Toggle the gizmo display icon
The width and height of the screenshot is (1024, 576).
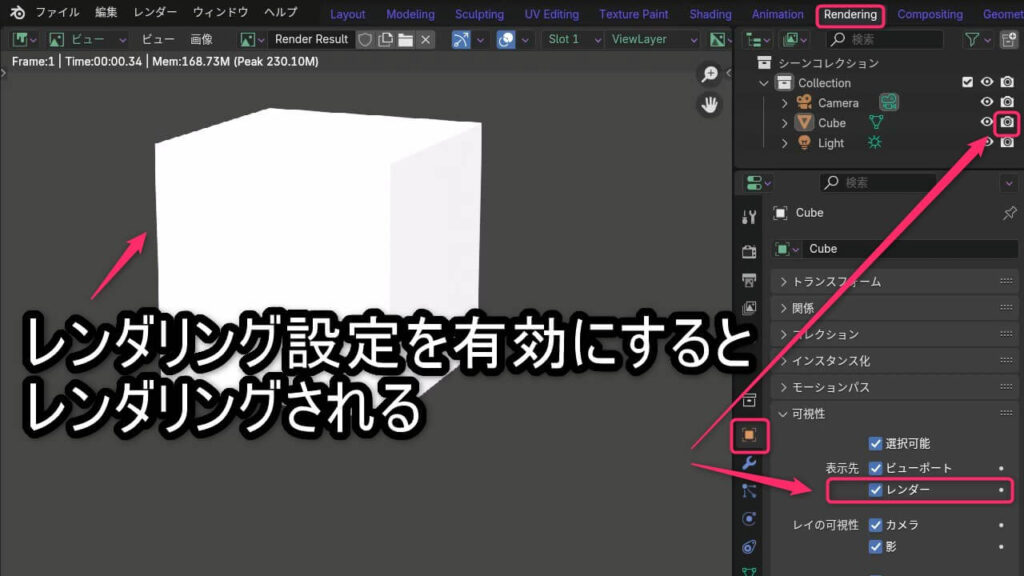[x=461, y=40]
